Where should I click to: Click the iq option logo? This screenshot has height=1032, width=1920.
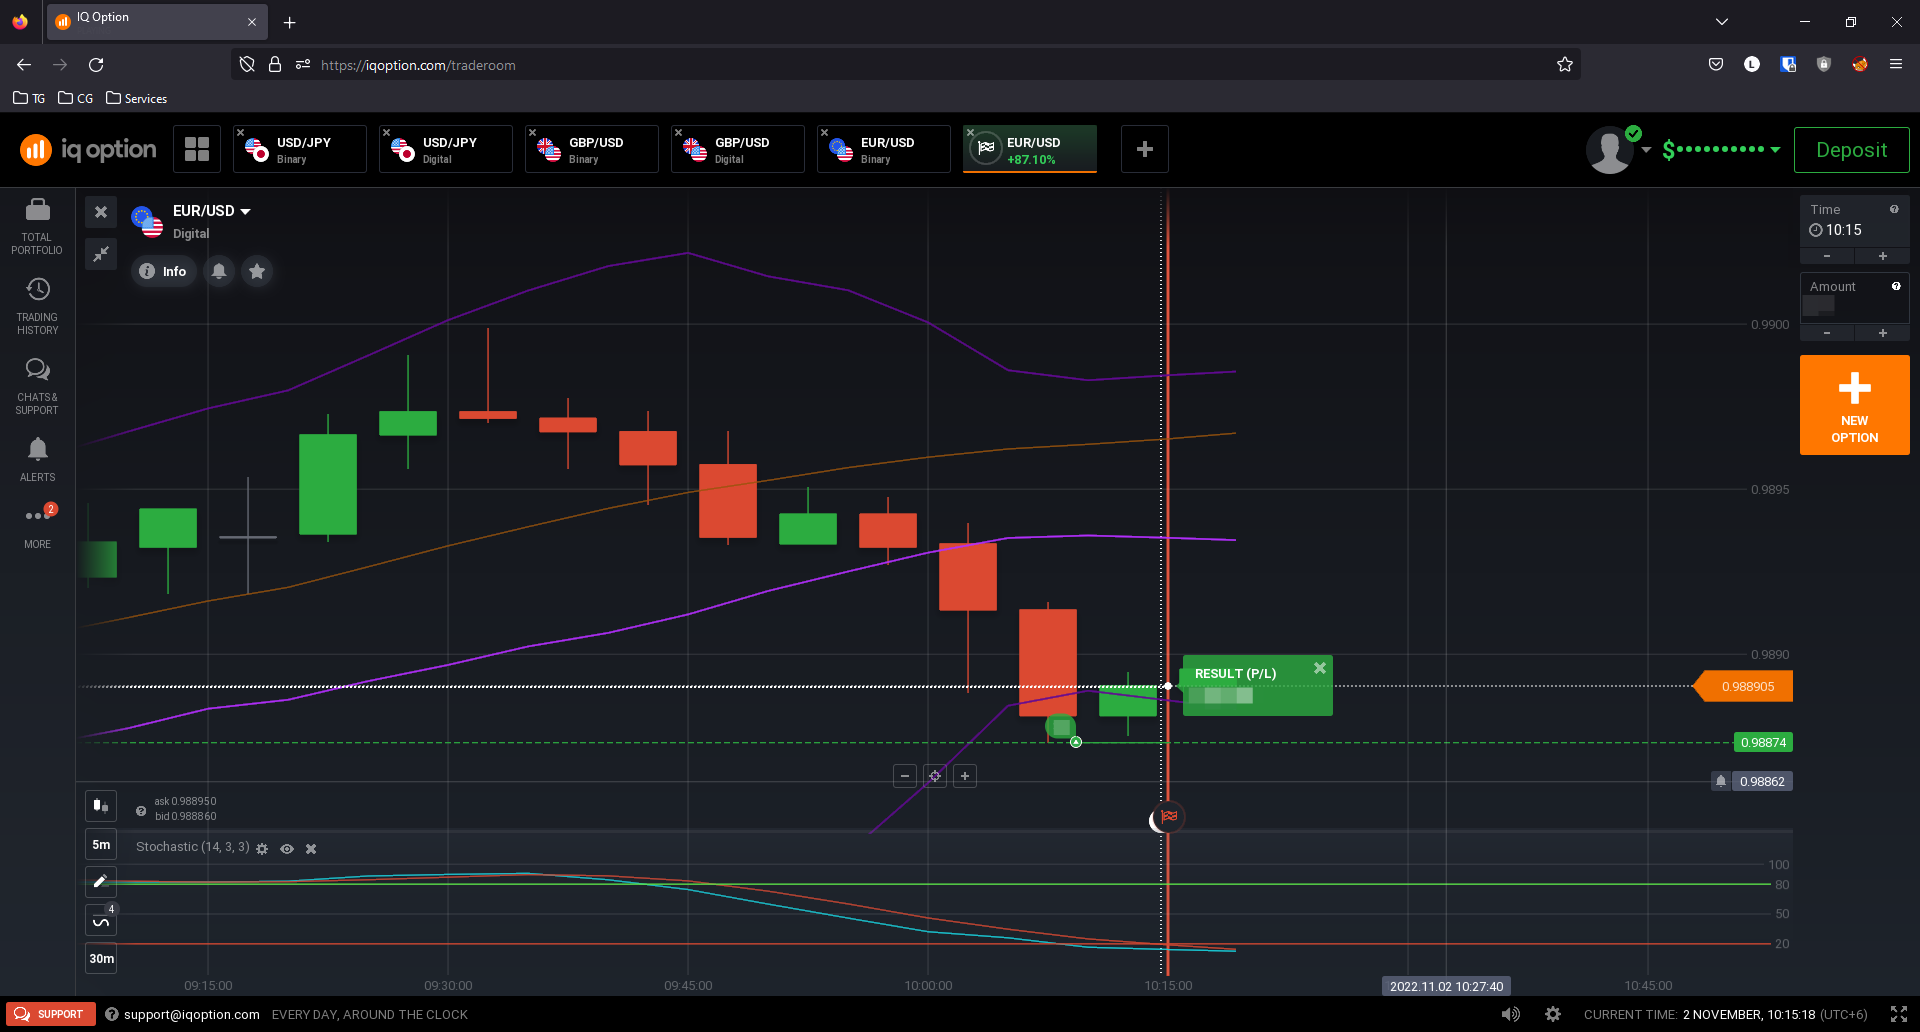coord(89,150)
